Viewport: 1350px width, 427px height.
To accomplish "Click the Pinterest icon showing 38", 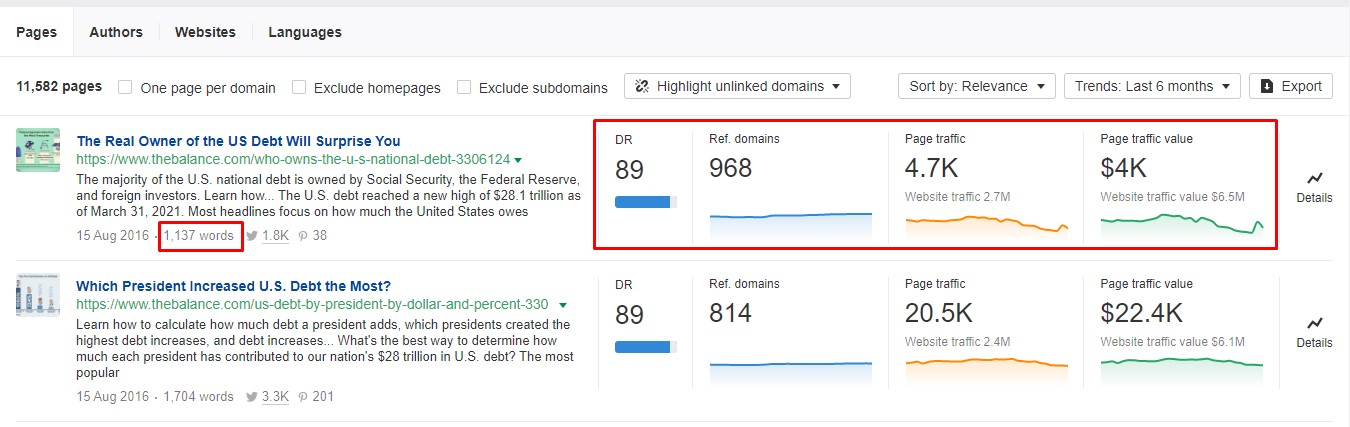I will (303, 236).
